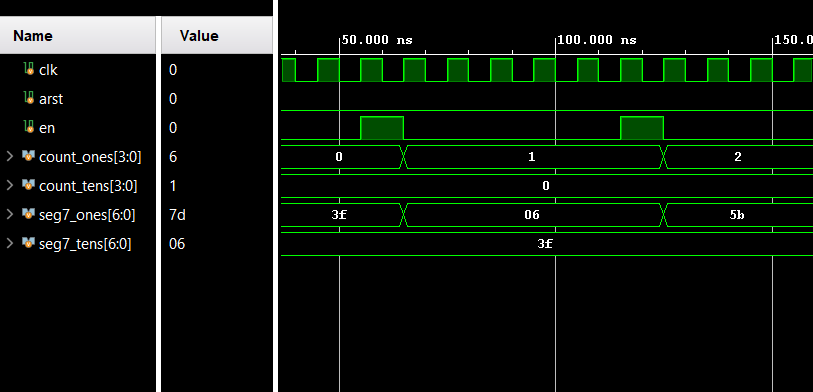
Task: Click the 100.000 ns time marker
Action: point(597,40)
